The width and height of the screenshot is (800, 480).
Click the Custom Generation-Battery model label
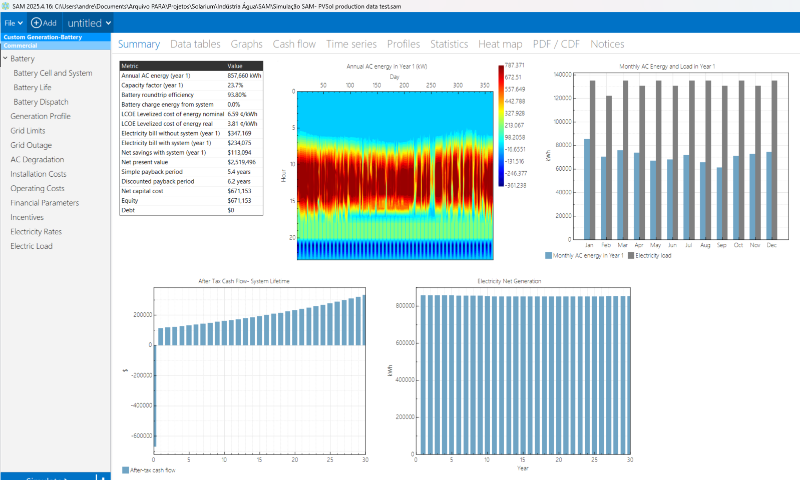click(43, 37)
